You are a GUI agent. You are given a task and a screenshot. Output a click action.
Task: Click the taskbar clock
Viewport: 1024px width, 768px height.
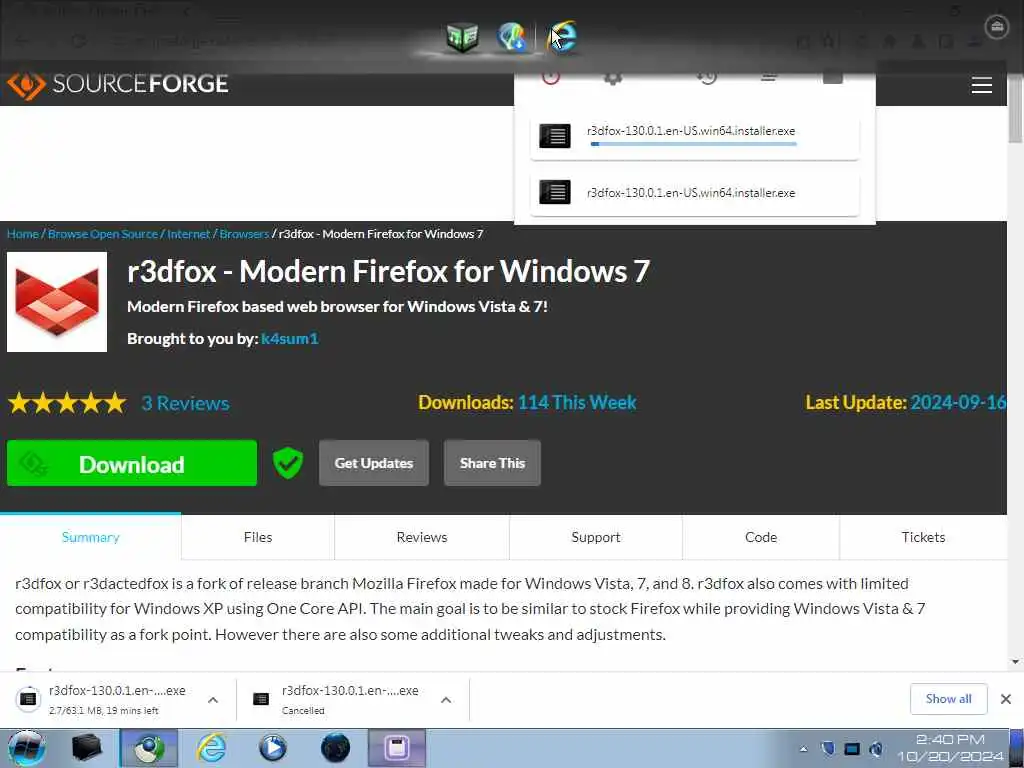(x=950, y=748)
